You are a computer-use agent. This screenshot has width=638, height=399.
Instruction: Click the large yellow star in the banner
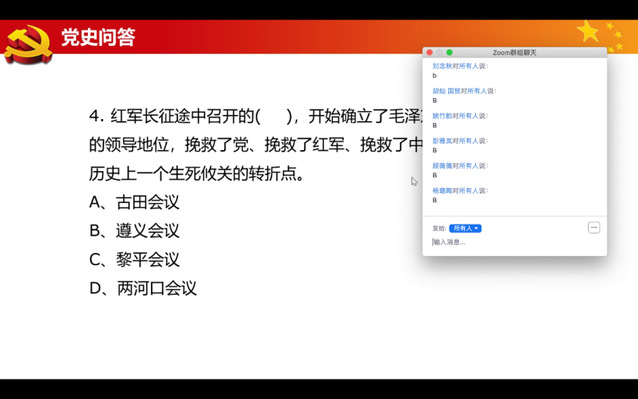tap(588, 32)
